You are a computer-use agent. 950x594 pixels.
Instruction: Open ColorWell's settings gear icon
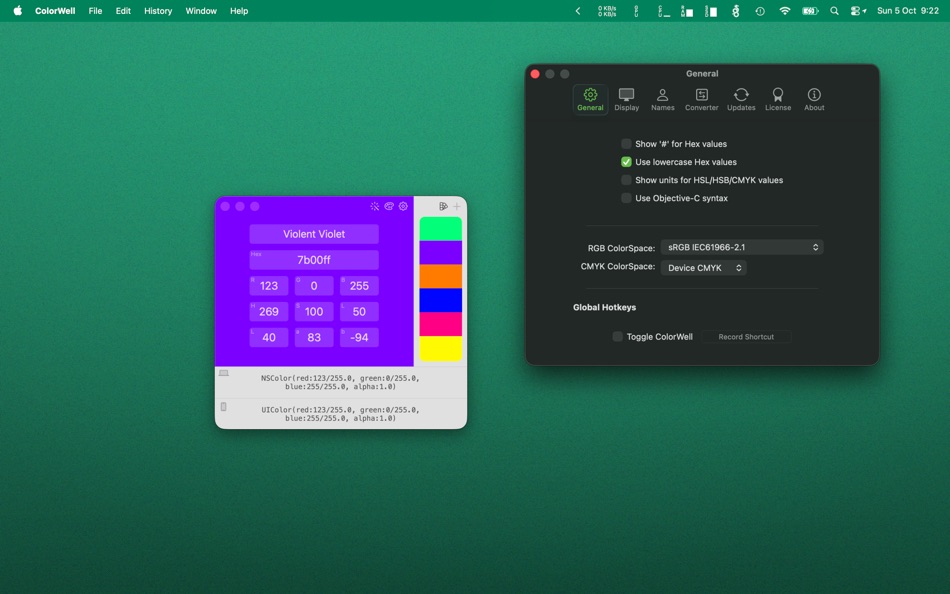pyautogui.click(x=404, y=206)
